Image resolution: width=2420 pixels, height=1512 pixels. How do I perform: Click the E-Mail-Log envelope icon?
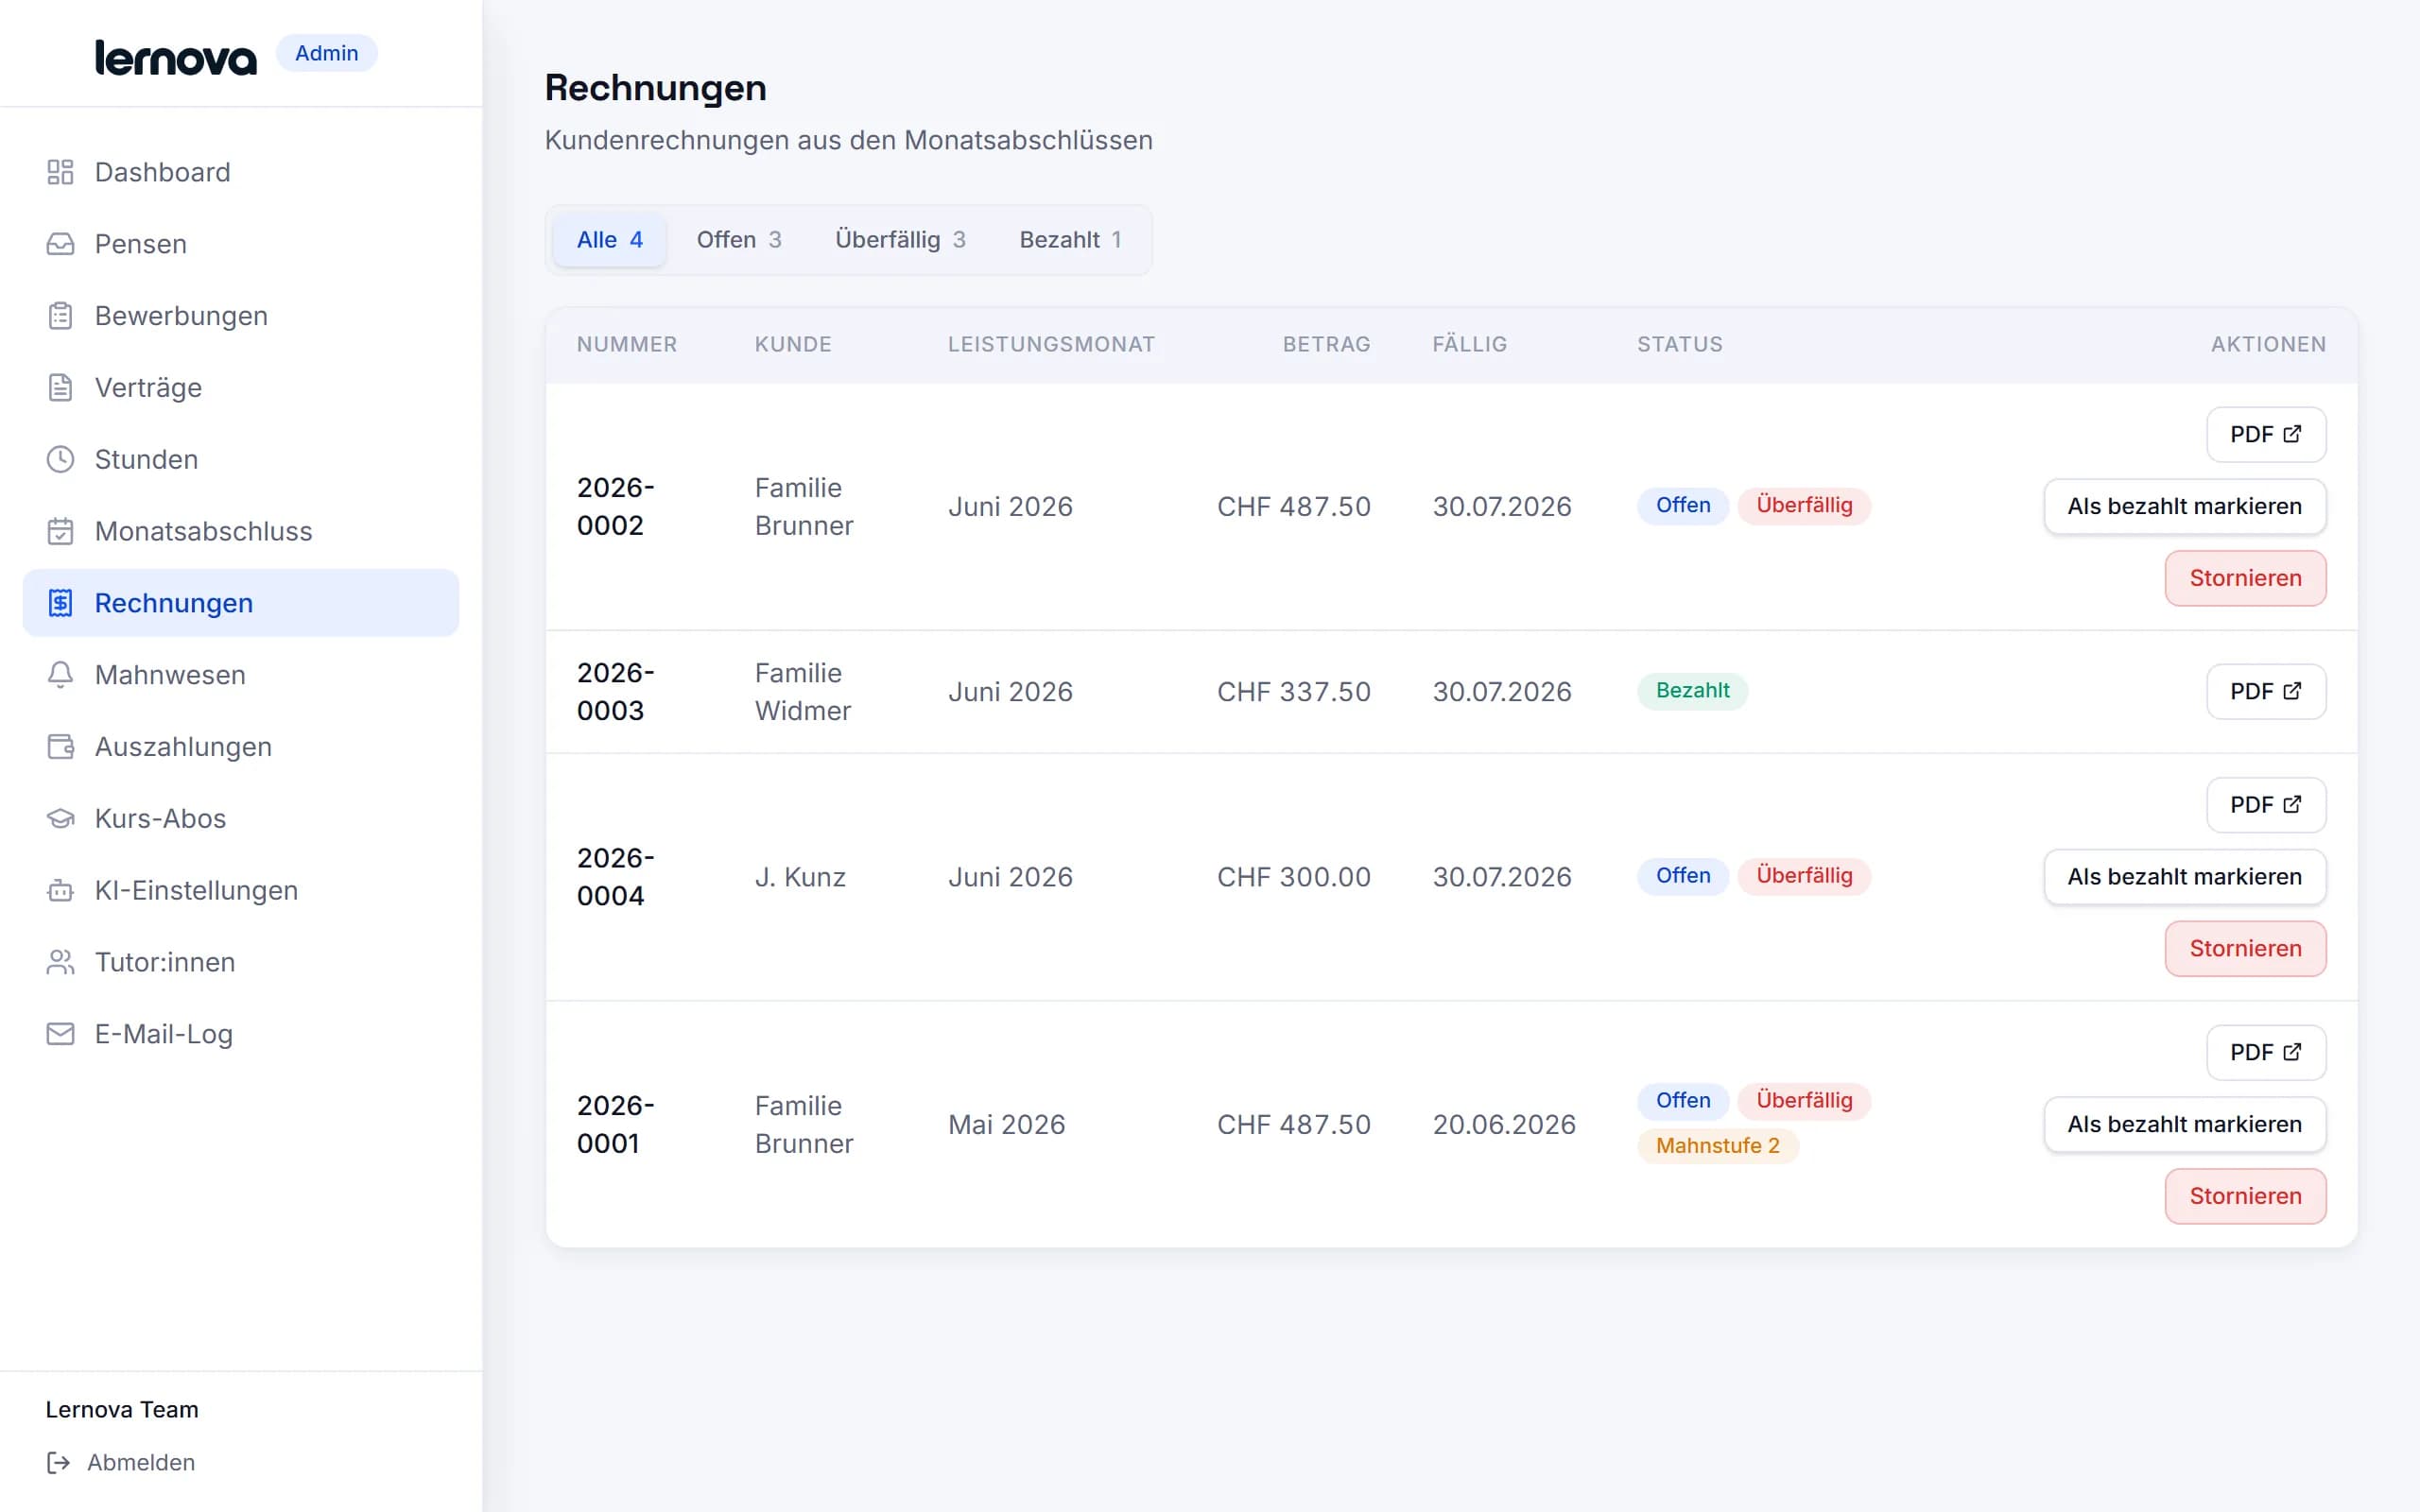point(60,1034)
